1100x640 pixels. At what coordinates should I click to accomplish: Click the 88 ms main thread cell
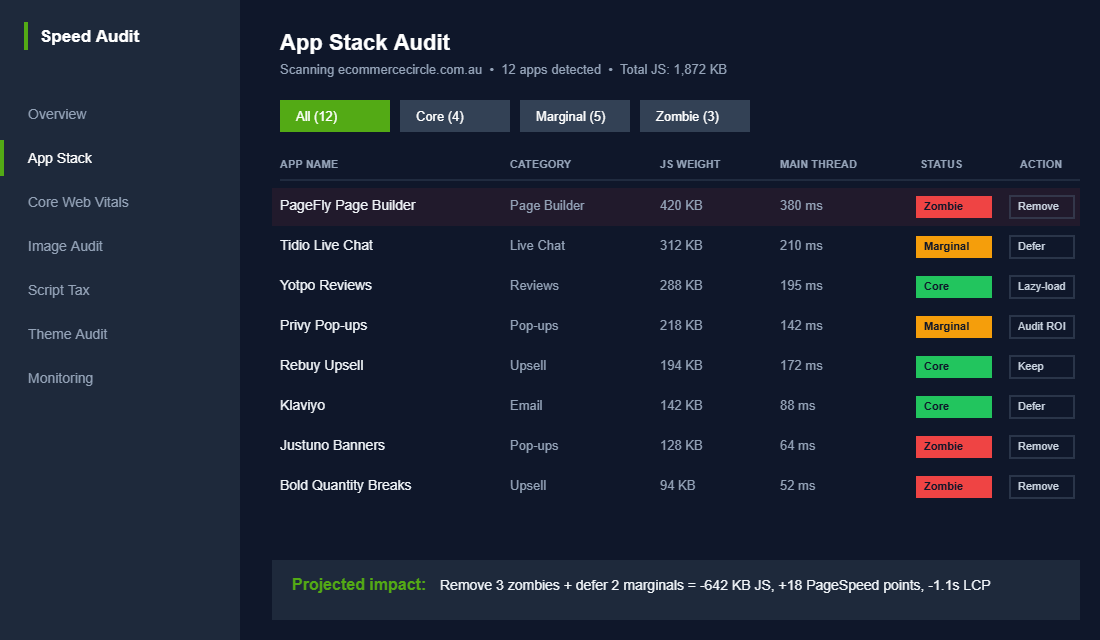[x=797, y=406]
